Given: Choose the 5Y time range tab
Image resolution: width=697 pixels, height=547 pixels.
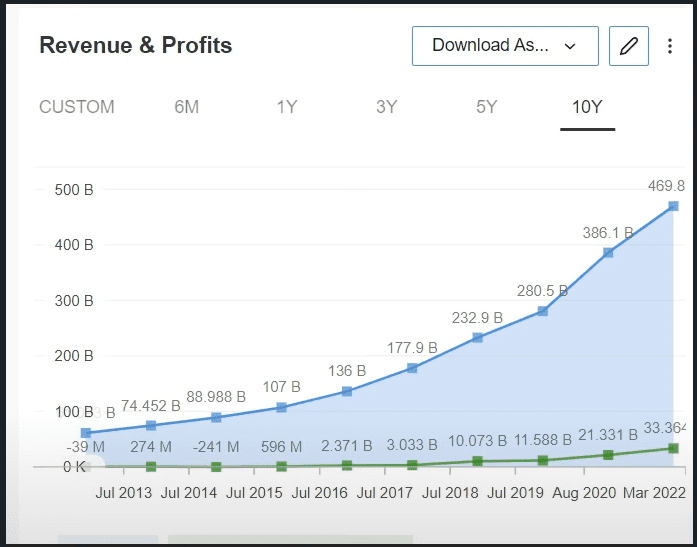Looking at the screenshot, I should click(487, 107).
